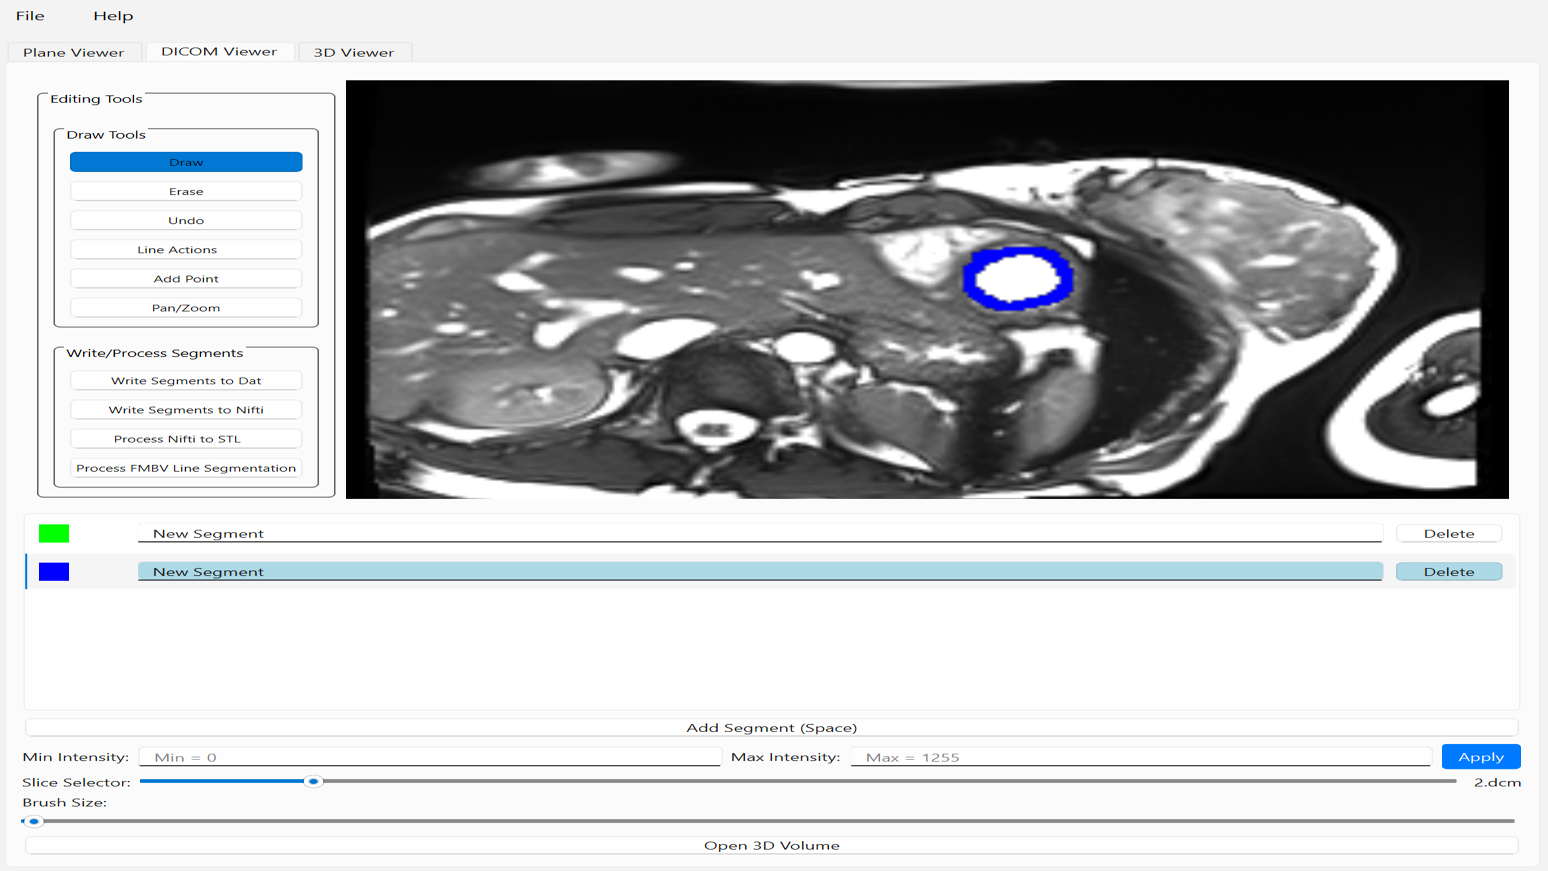
Task: Click the green segment color swatch
Action: [x=54, y=534]
